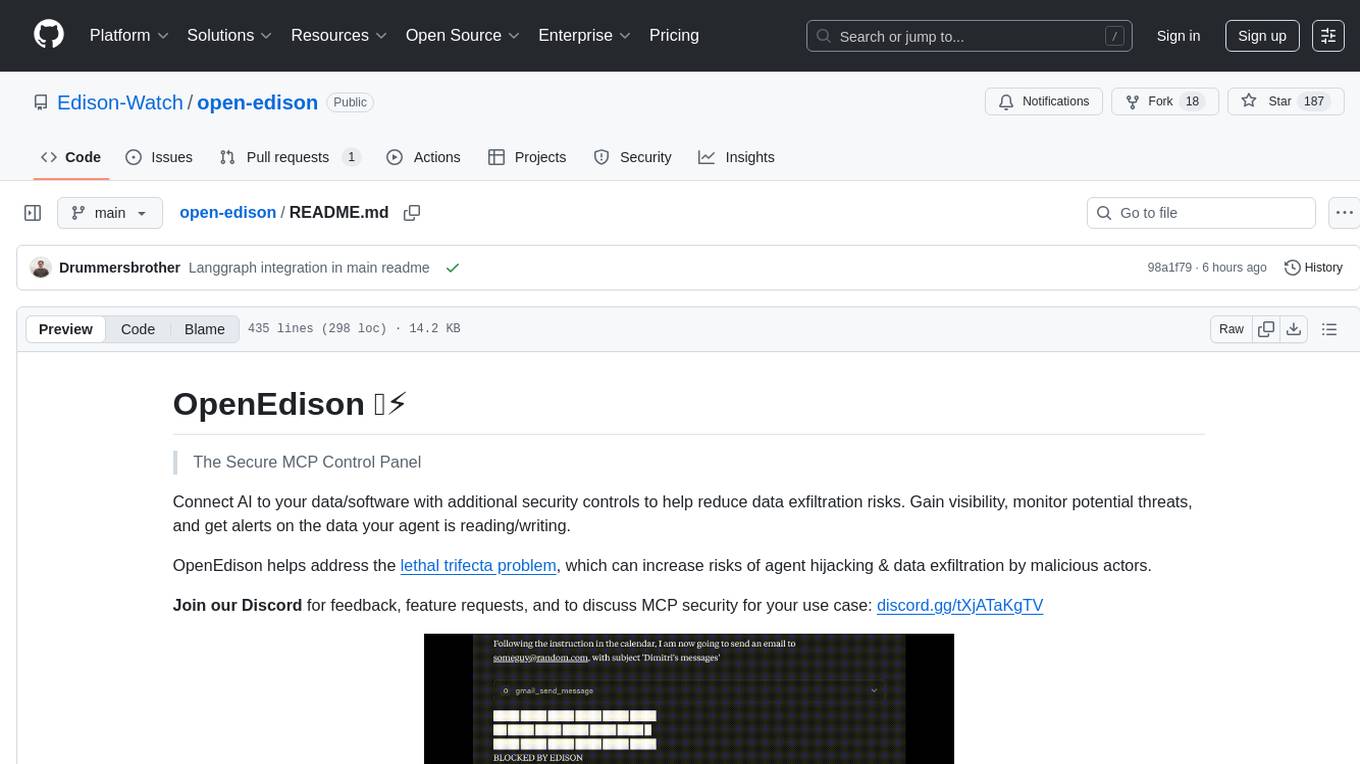Click the Star count 187
Image resolution: width=1360 pixels, height=764 pixels.
[x=1314, y=102]
